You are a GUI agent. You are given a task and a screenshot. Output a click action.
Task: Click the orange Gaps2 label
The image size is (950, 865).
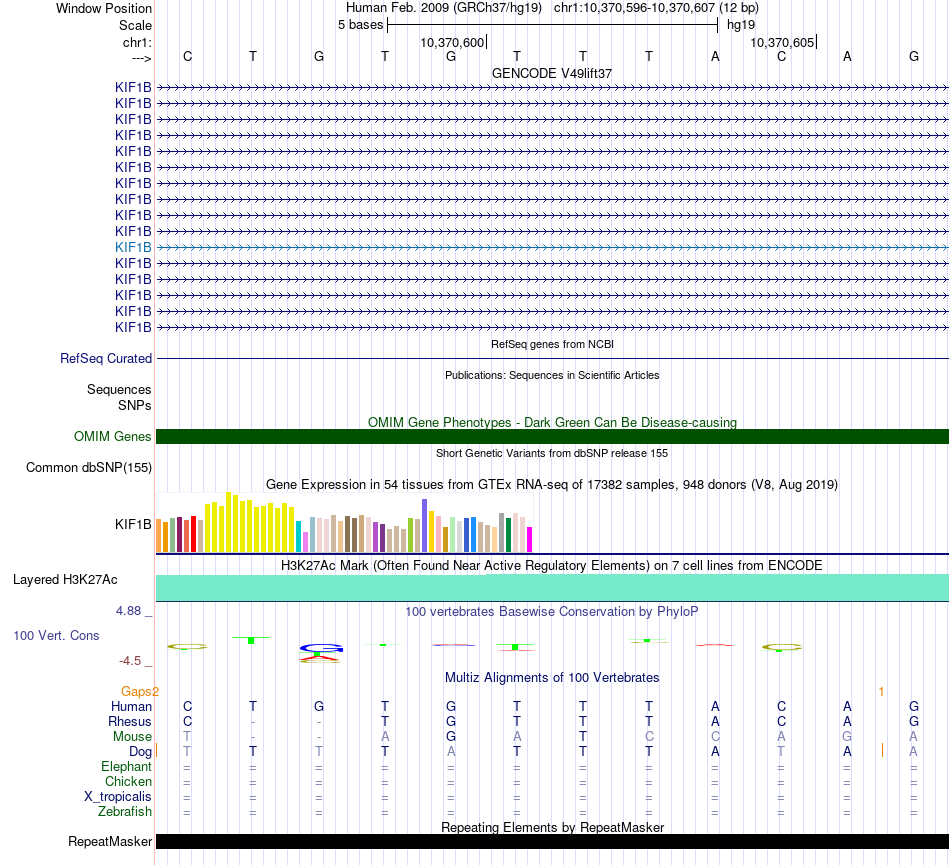(140, 691)
